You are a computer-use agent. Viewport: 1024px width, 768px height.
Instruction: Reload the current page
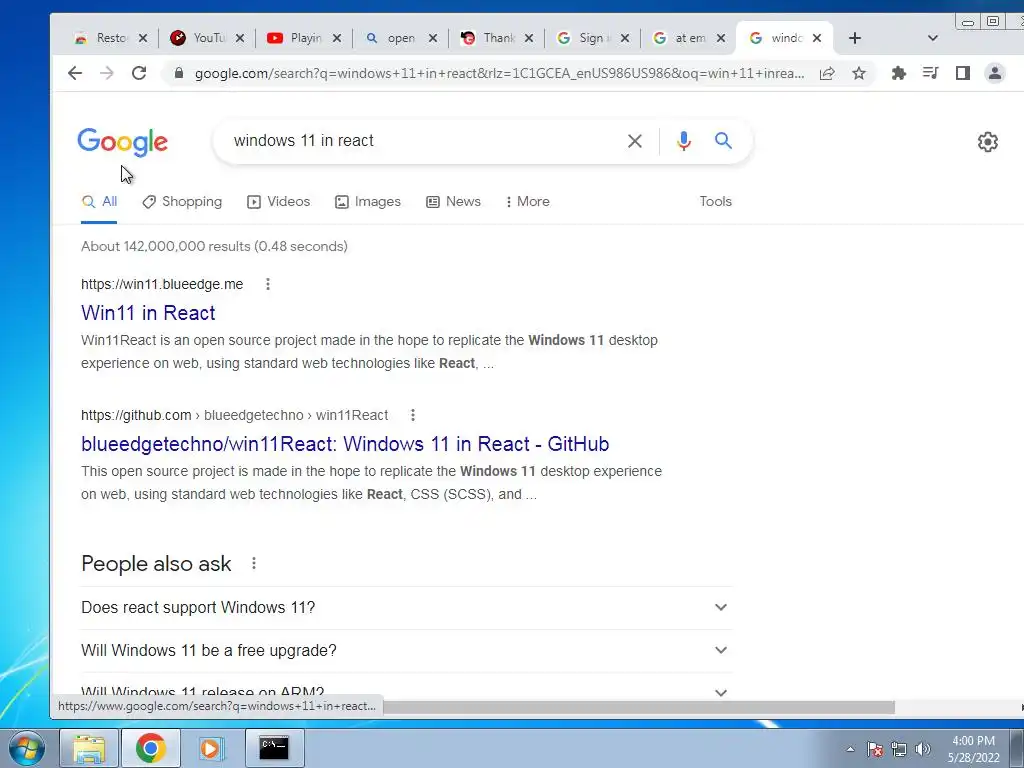click(139, 73)
